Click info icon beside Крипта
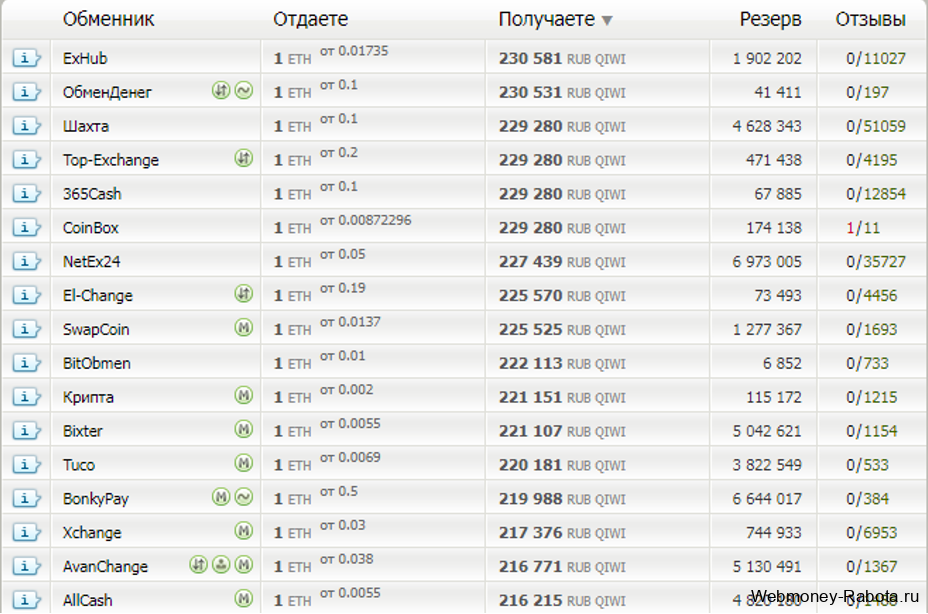This screenshot has height=614, width=928. 26,397
